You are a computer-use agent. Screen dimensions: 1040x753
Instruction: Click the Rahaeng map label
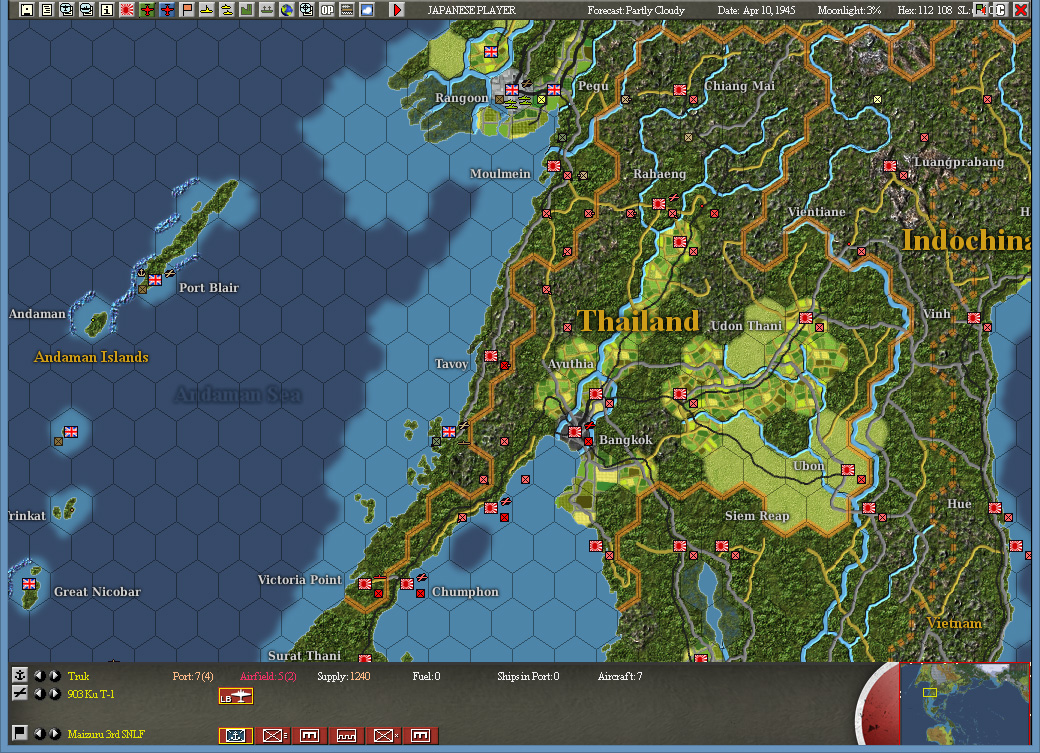point(659,174)
